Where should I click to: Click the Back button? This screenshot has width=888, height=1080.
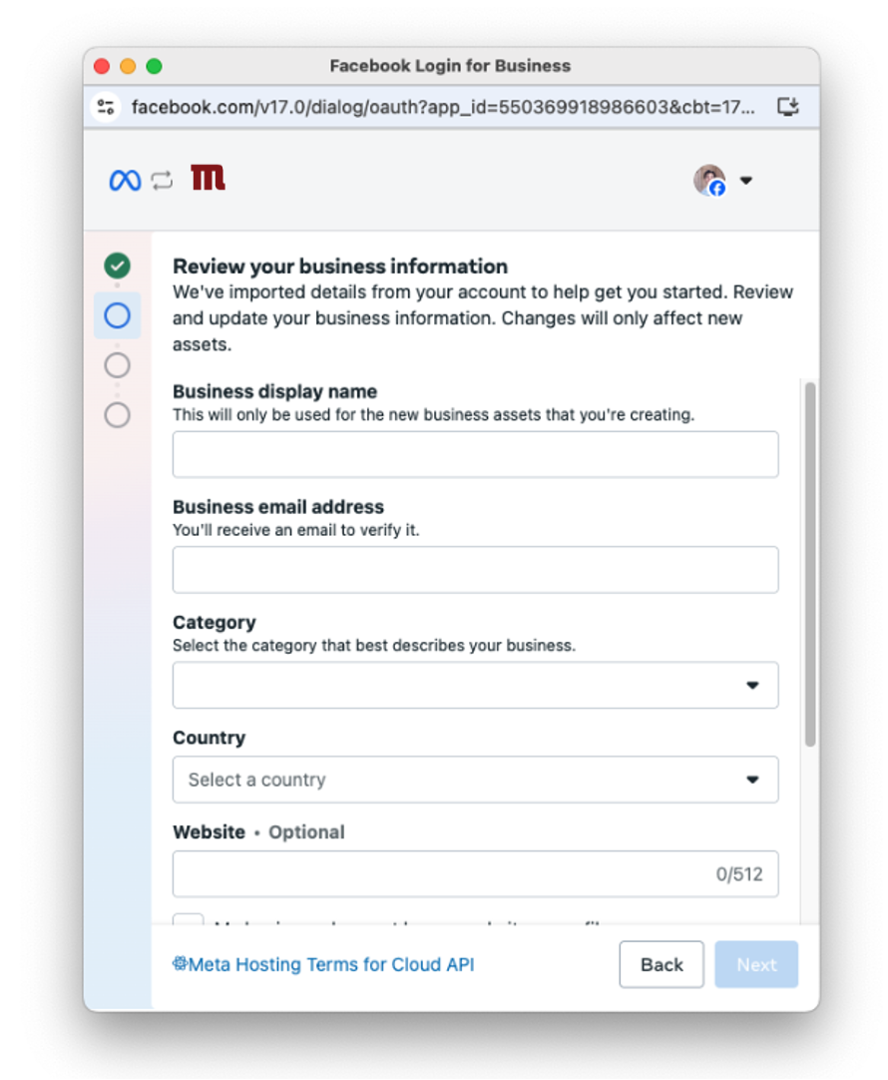point(661,964)
